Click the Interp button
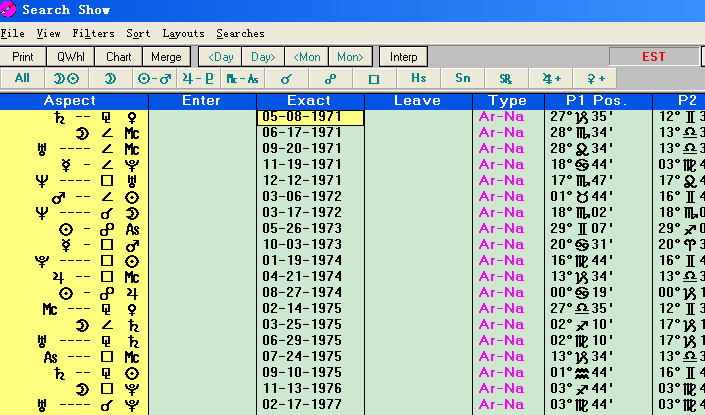This screenshot has width=705, height=415. (404, 57)
